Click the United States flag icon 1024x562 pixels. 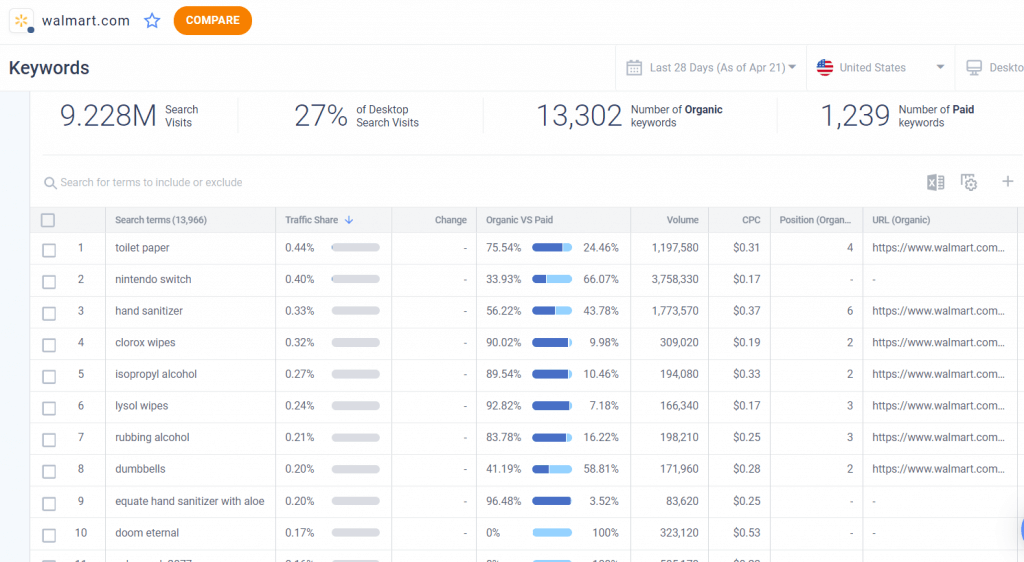click(825, 67)
